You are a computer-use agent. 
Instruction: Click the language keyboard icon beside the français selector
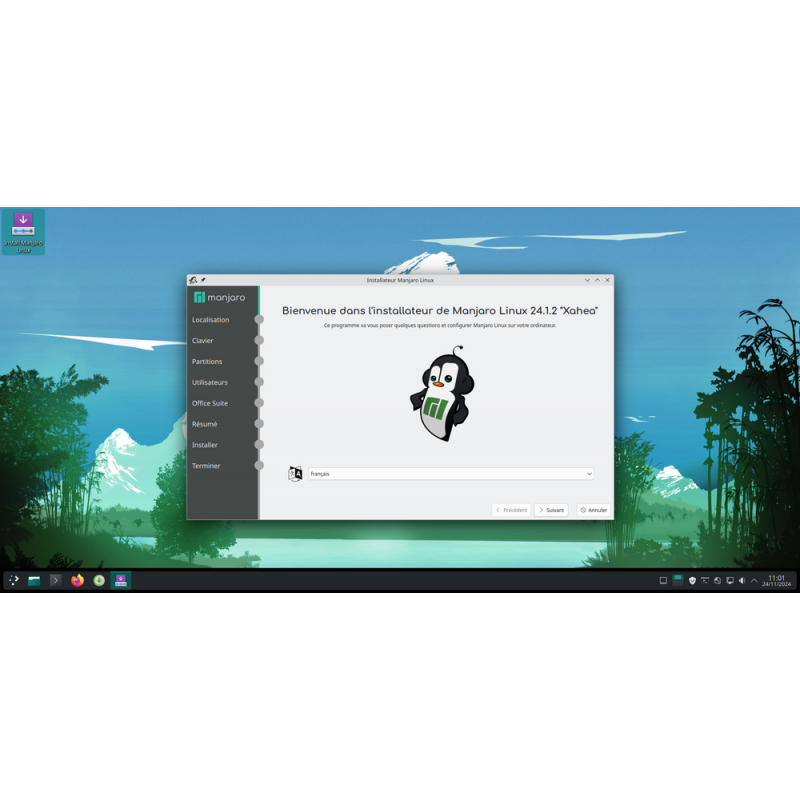coord(295,474)
